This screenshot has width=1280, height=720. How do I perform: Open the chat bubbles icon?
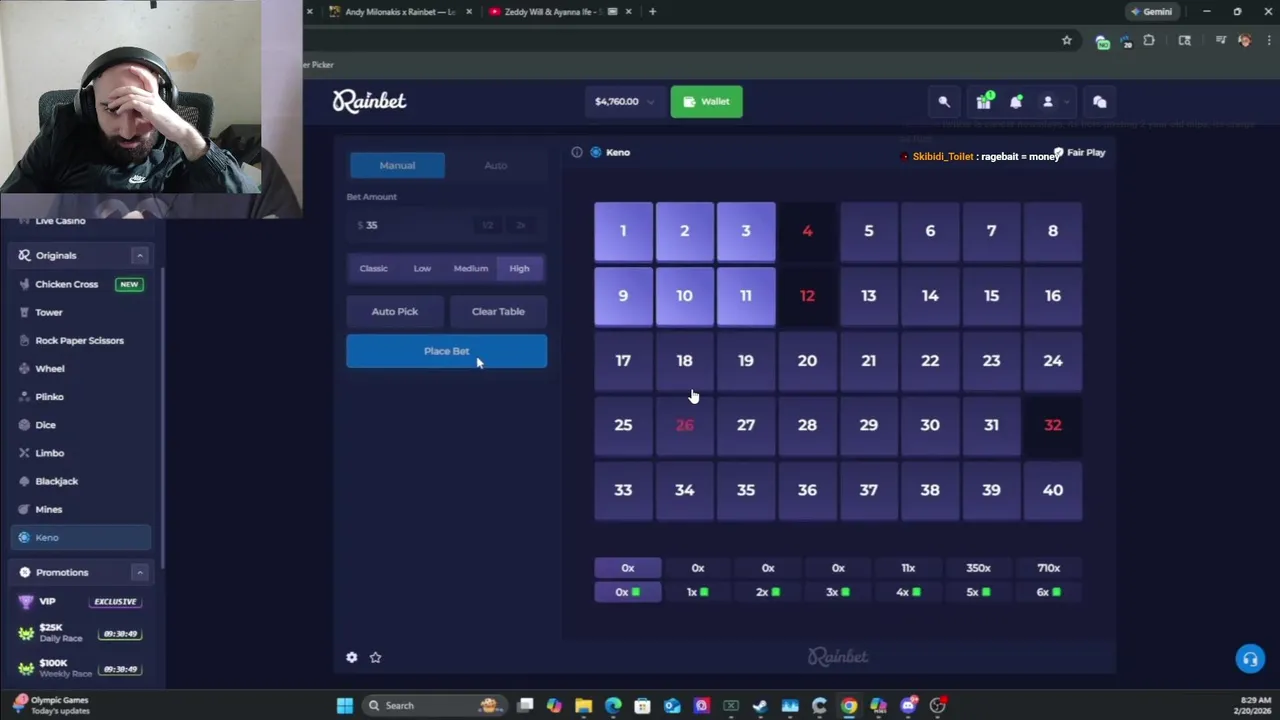[x=1099, y=102]
